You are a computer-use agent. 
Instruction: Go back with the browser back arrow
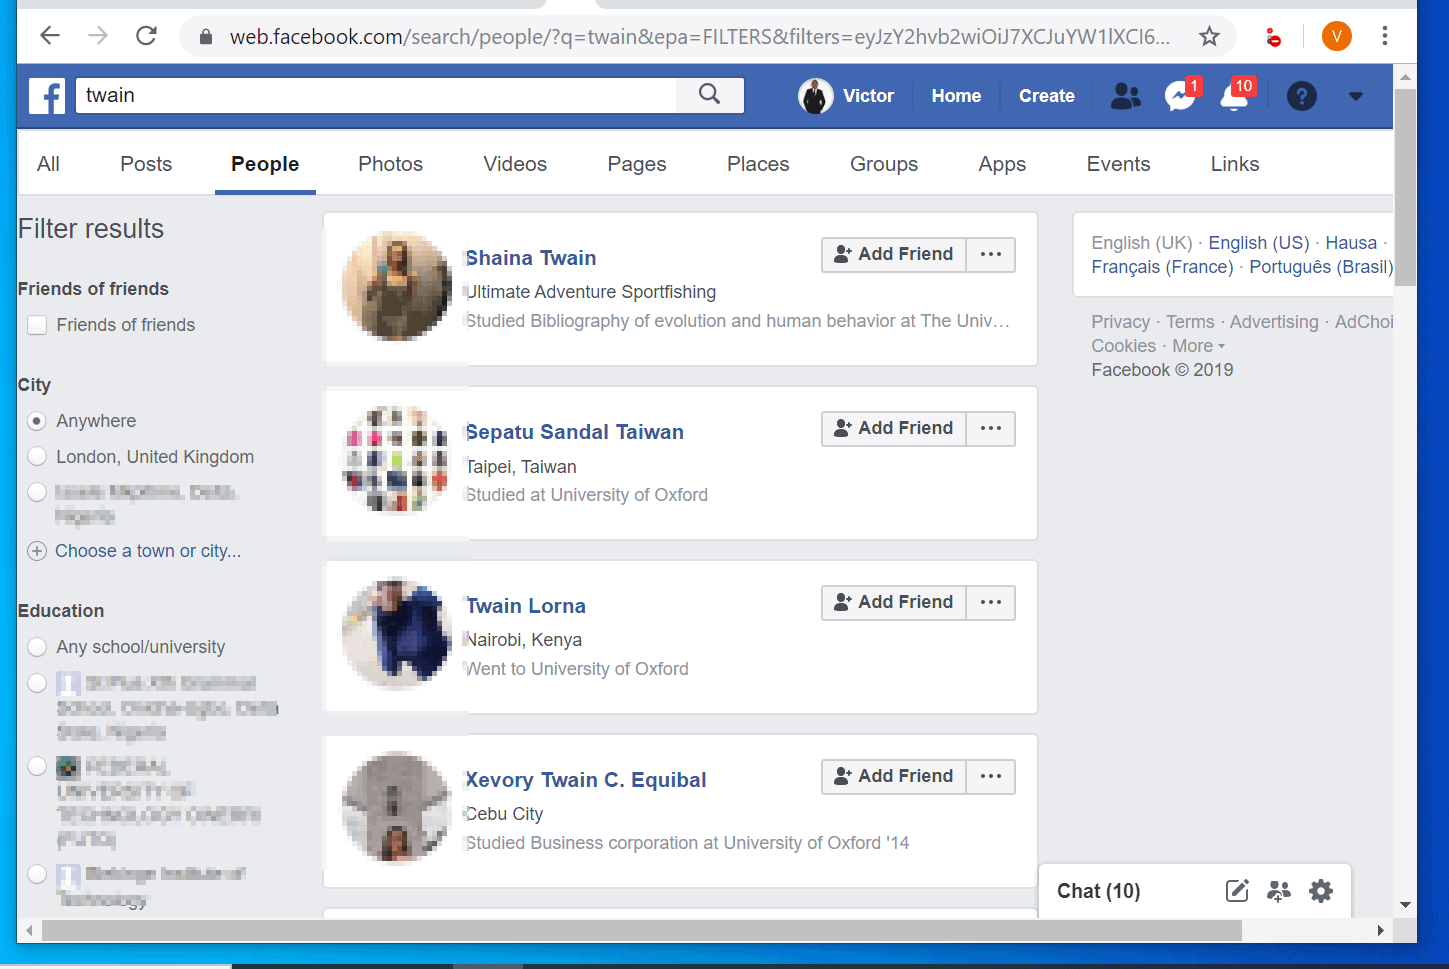click(50, 36)
